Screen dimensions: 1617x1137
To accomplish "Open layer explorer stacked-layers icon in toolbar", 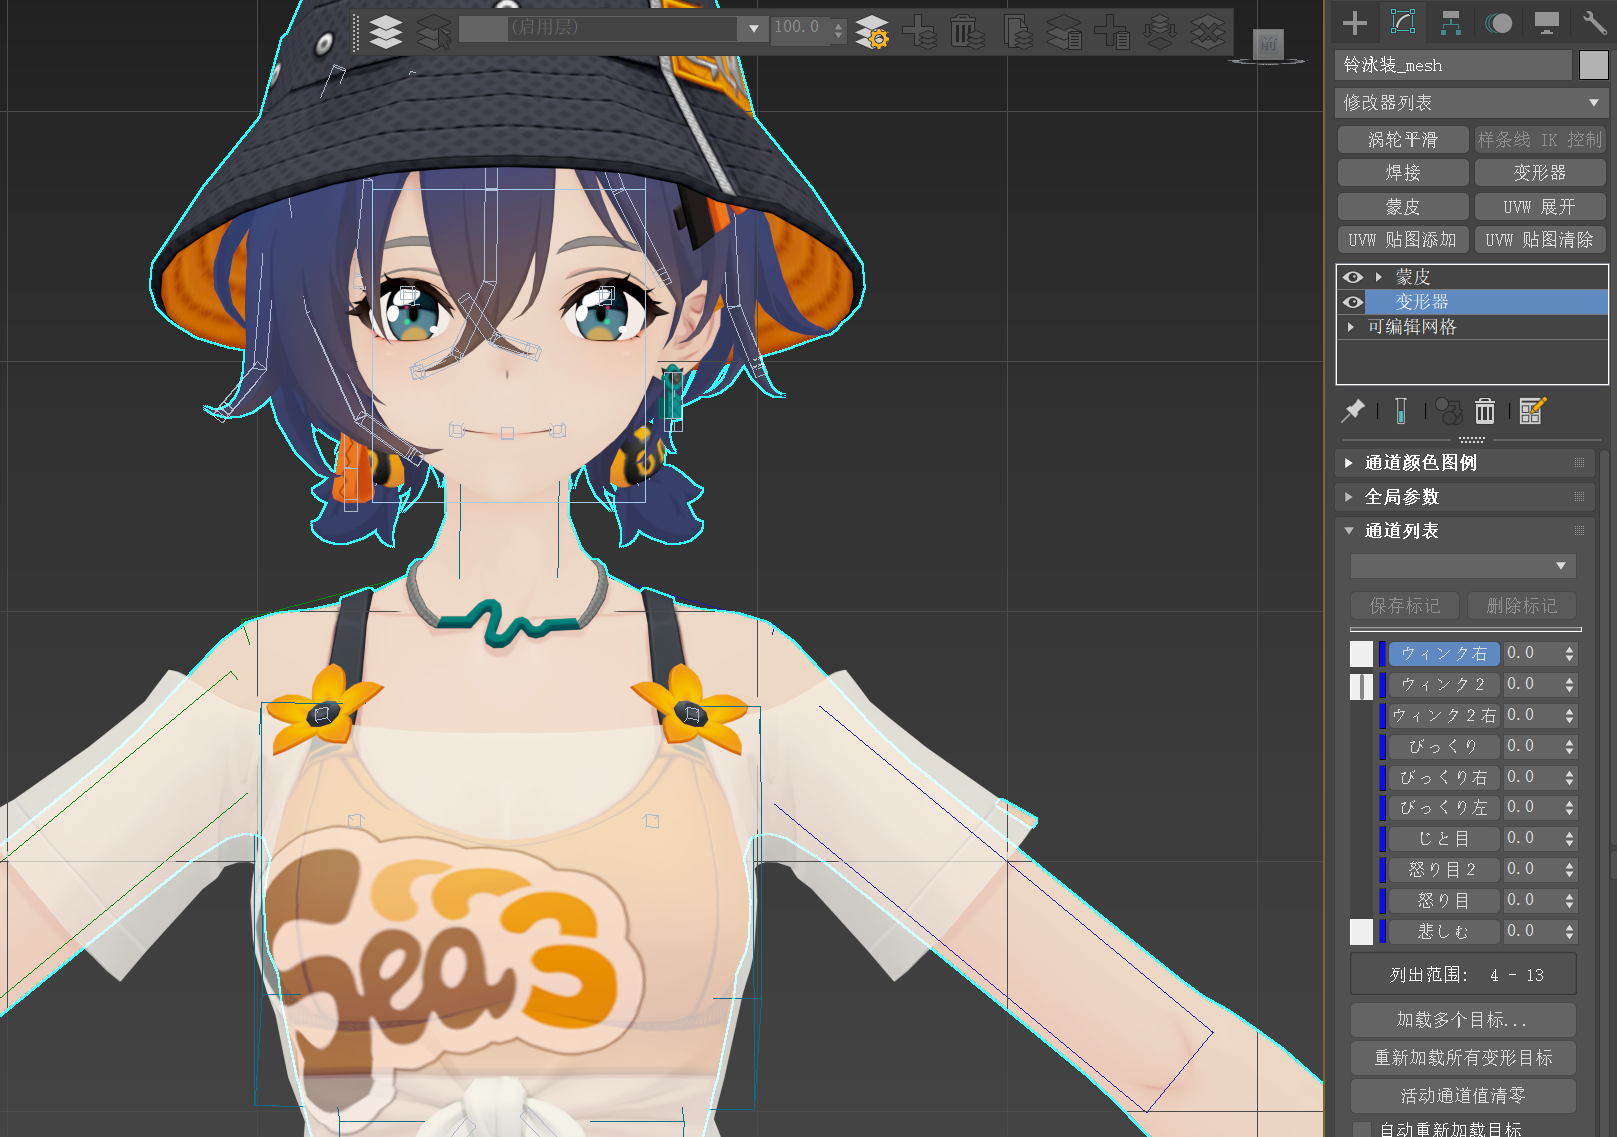I will [386, 32].
